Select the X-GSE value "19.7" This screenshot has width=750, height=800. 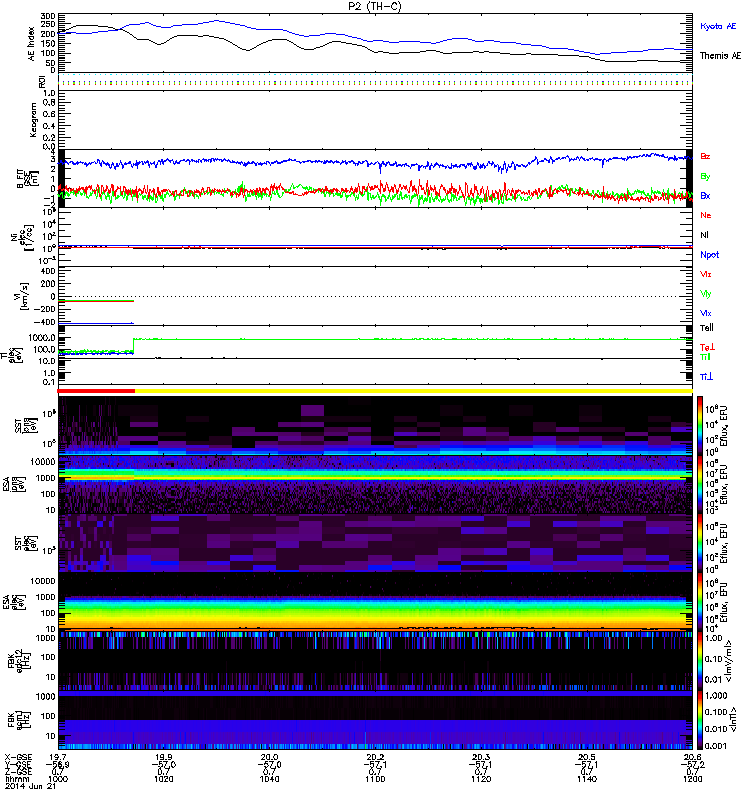58,757
